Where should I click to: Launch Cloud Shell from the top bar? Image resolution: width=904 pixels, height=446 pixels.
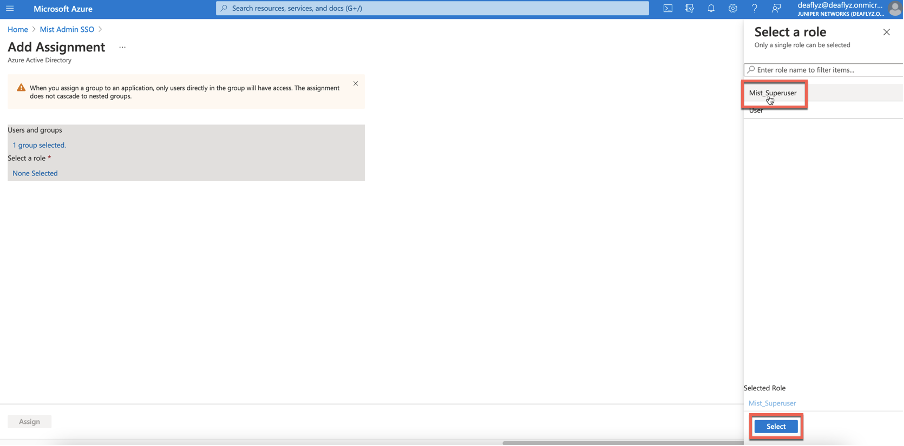point(668,8)
